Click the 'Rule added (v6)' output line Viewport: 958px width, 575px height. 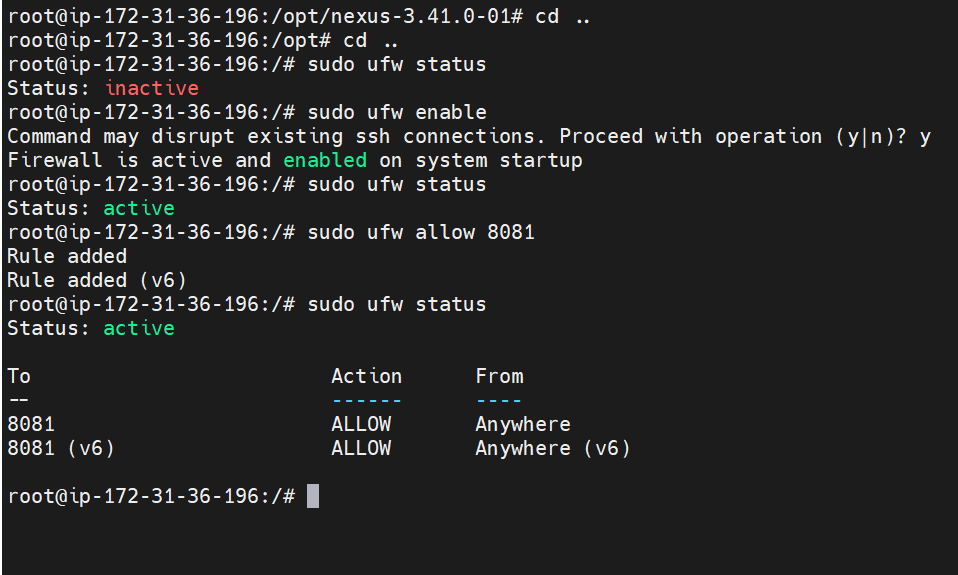click(x=97, y=280)
